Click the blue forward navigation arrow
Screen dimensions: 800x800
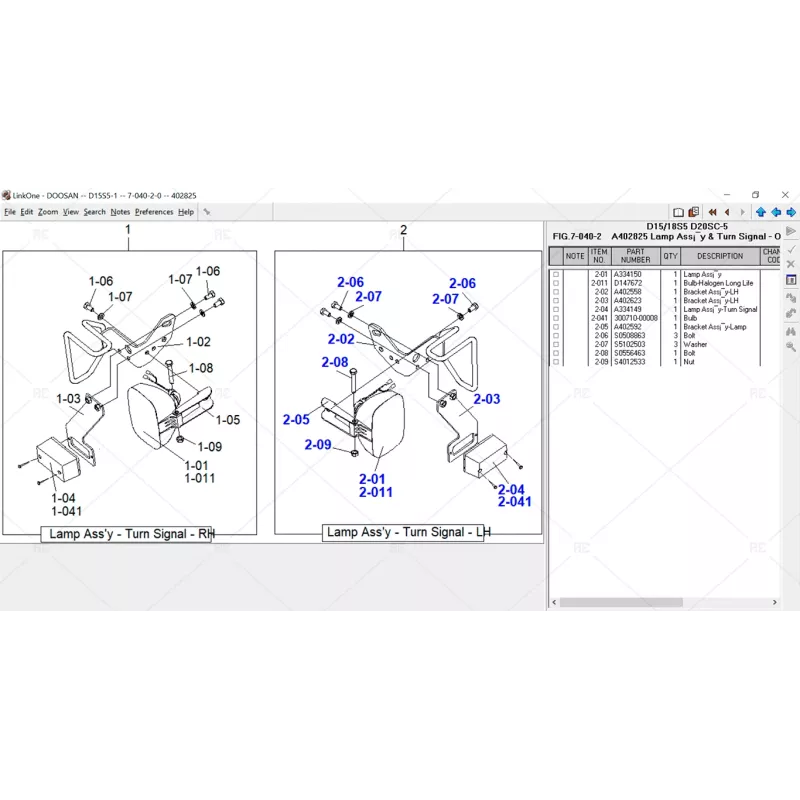click(791, 212)
